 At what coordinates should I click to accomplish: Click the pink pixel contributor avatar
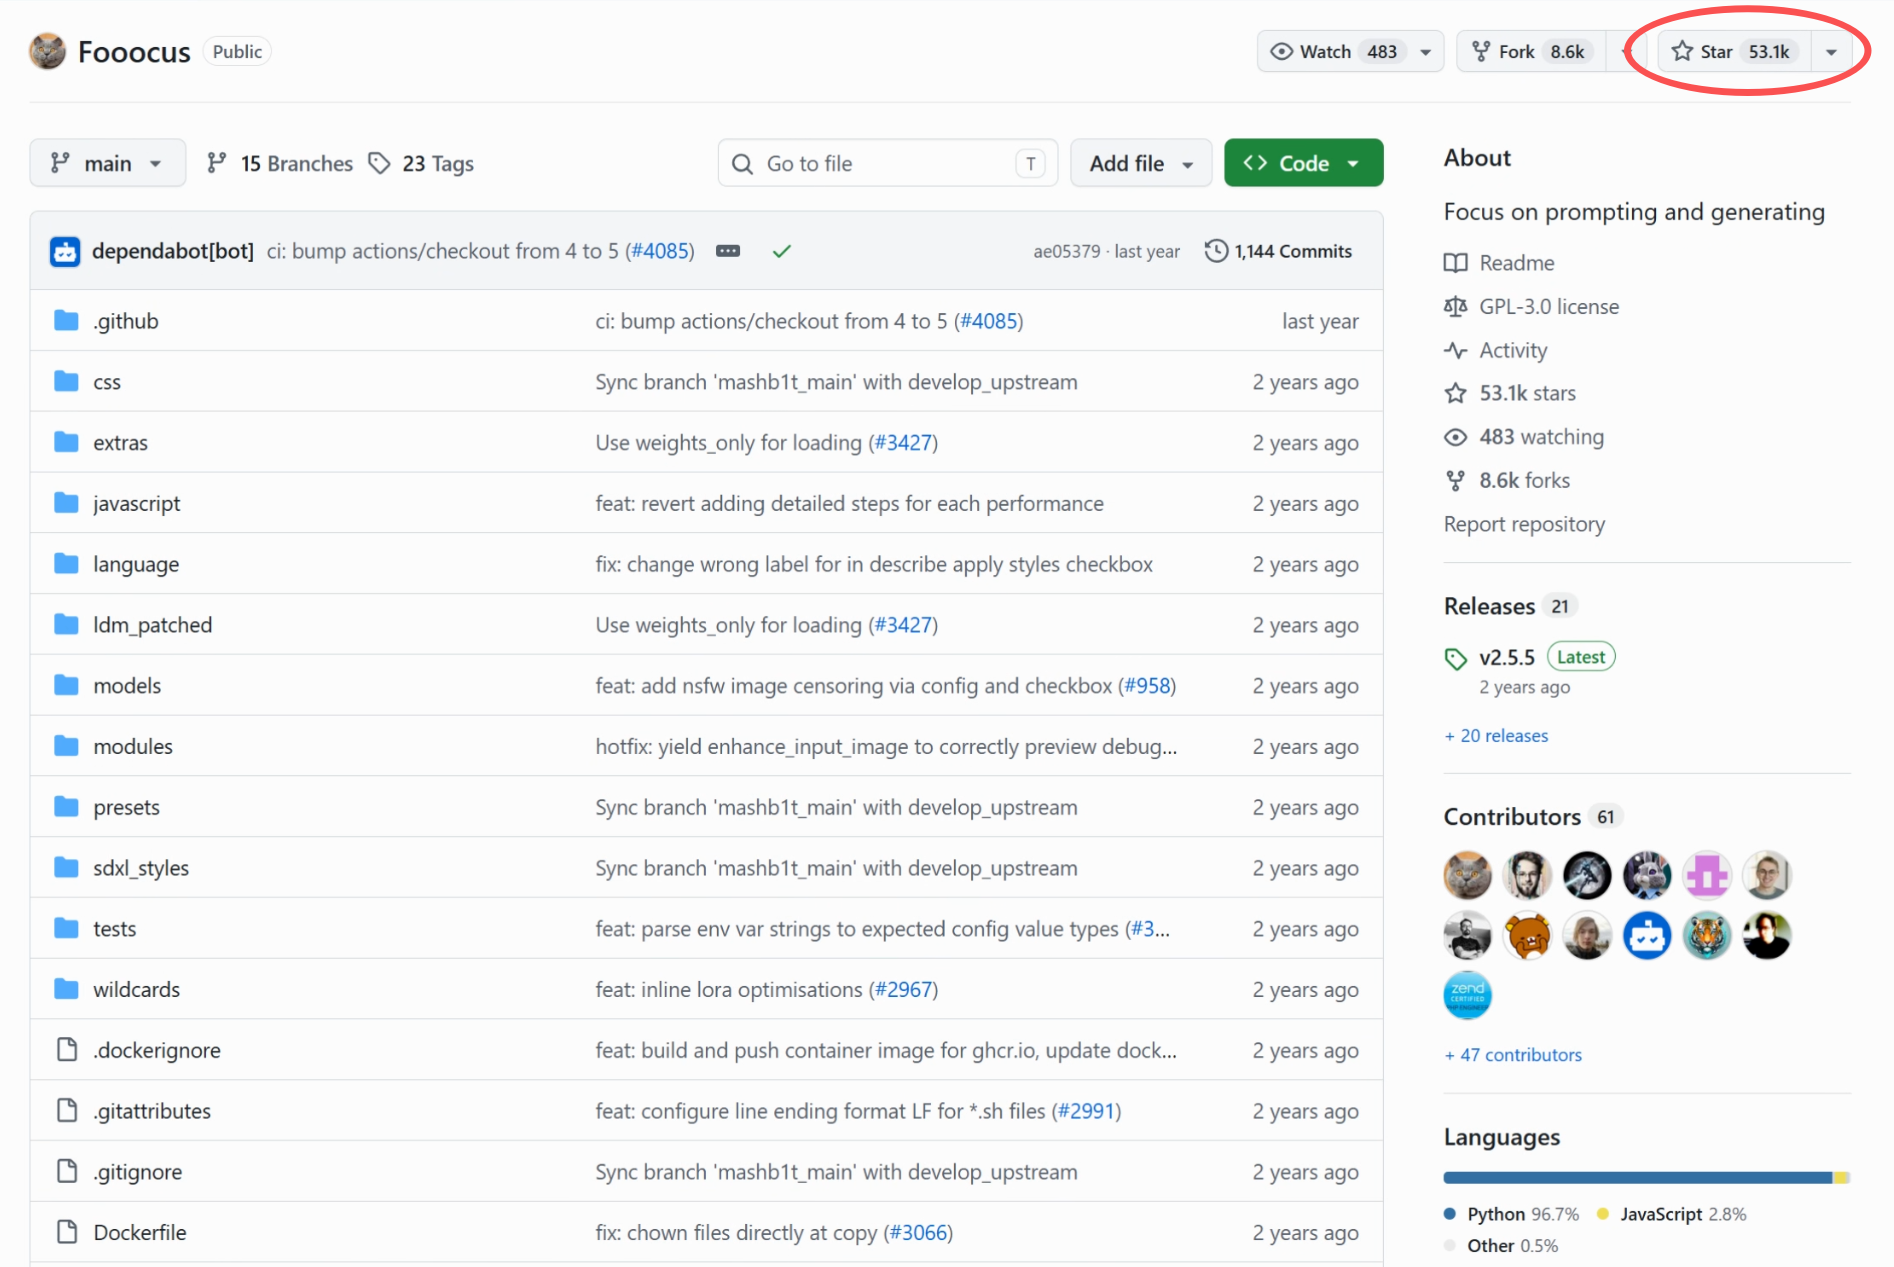[1707, 876]
